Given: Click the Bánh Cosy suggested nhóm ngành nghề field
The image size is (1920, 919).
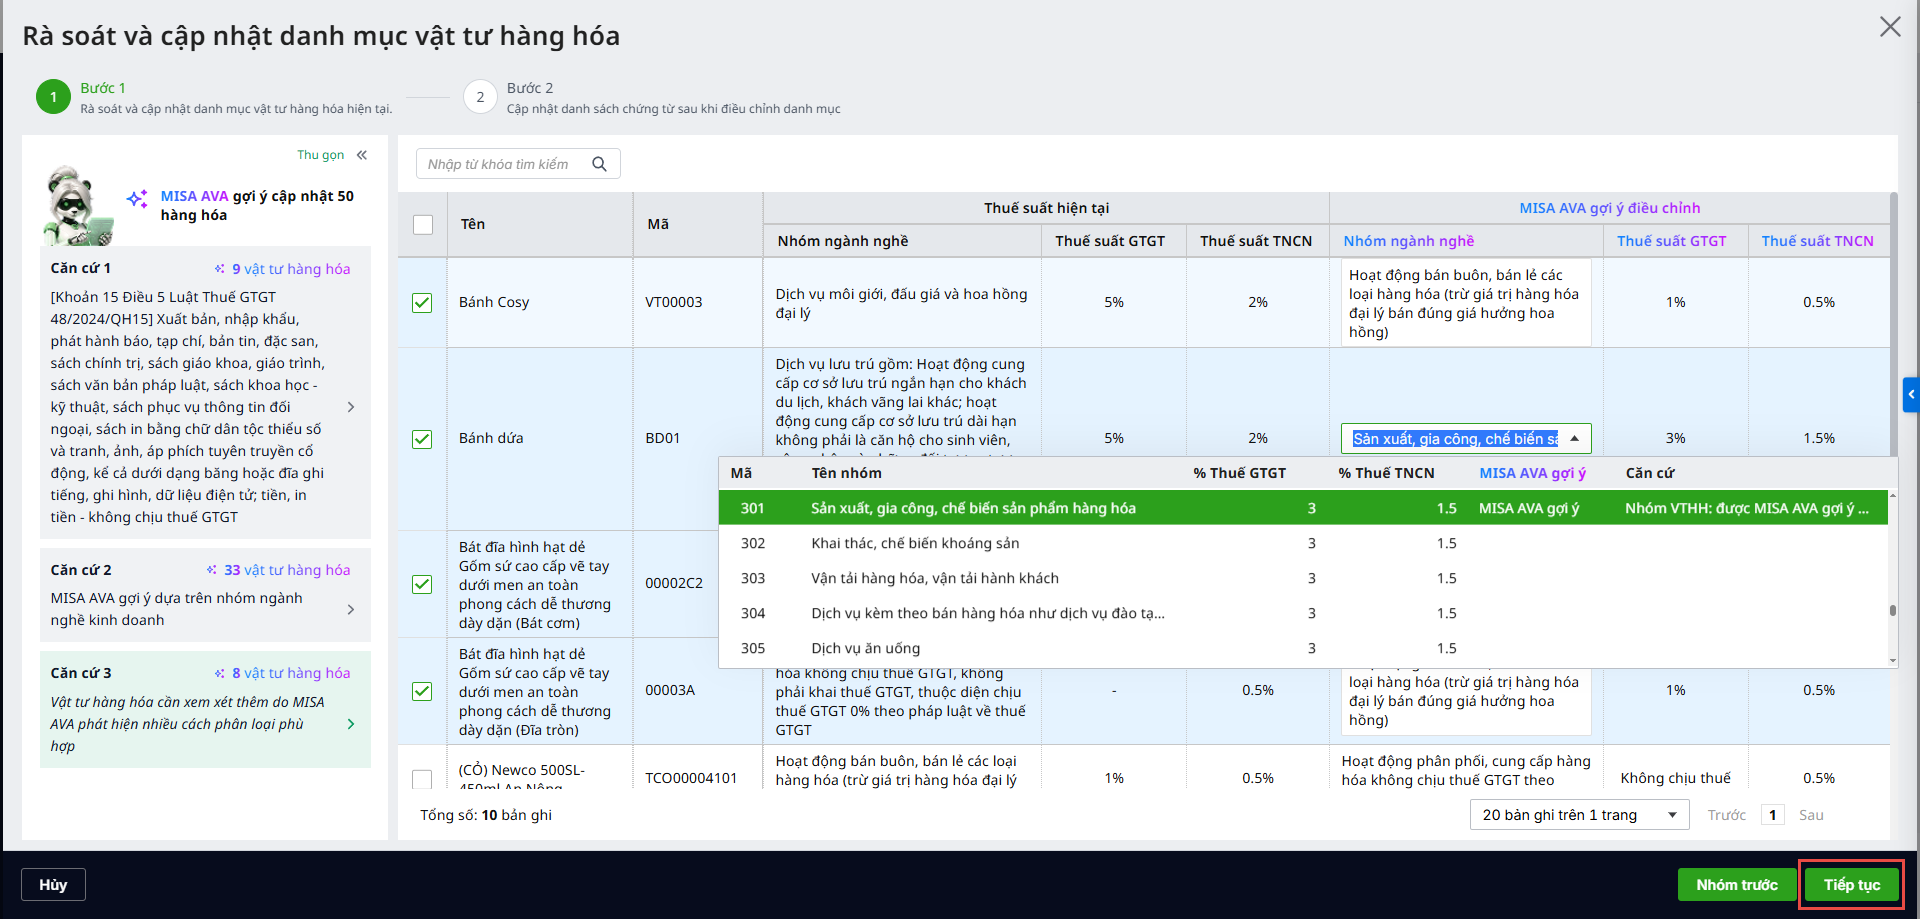Looking at the screenshot, I should (1466, 303).
